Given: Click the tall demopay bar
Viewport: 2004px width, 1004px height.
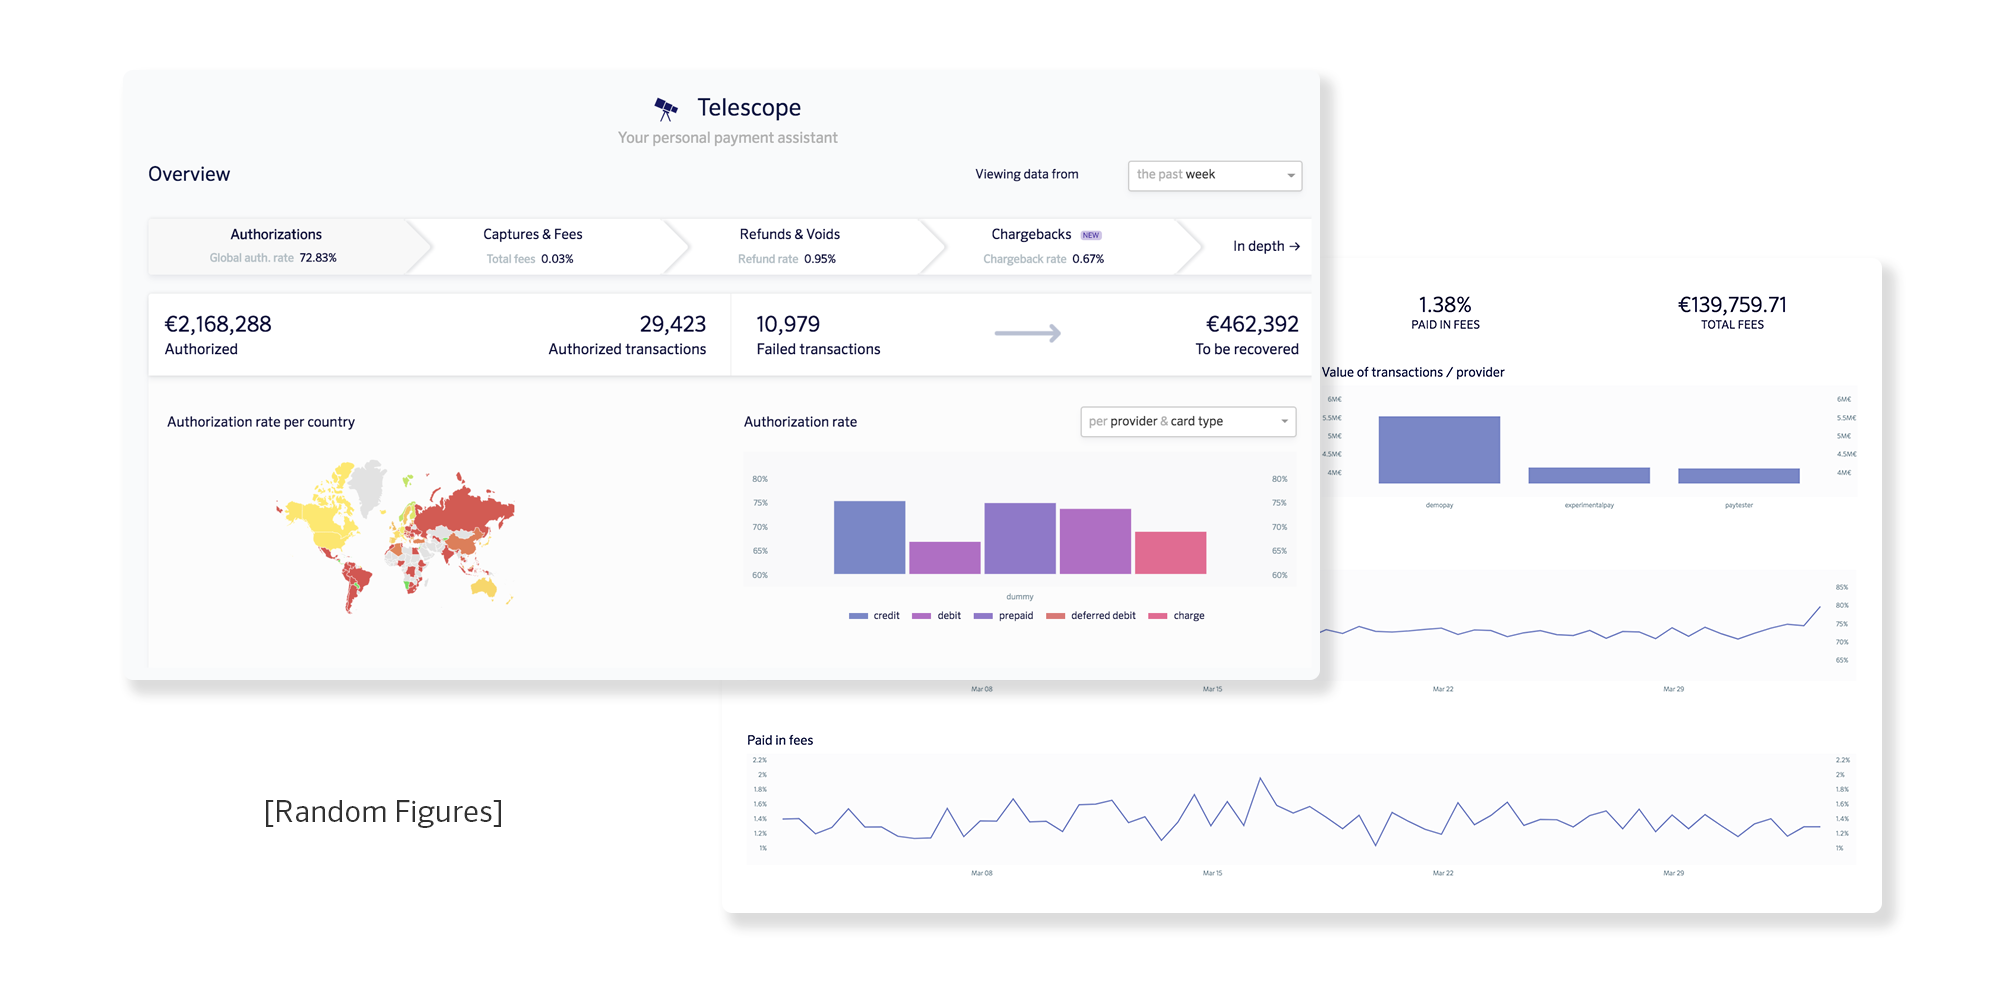Looking at the screenshot, I should [1438, 450].
